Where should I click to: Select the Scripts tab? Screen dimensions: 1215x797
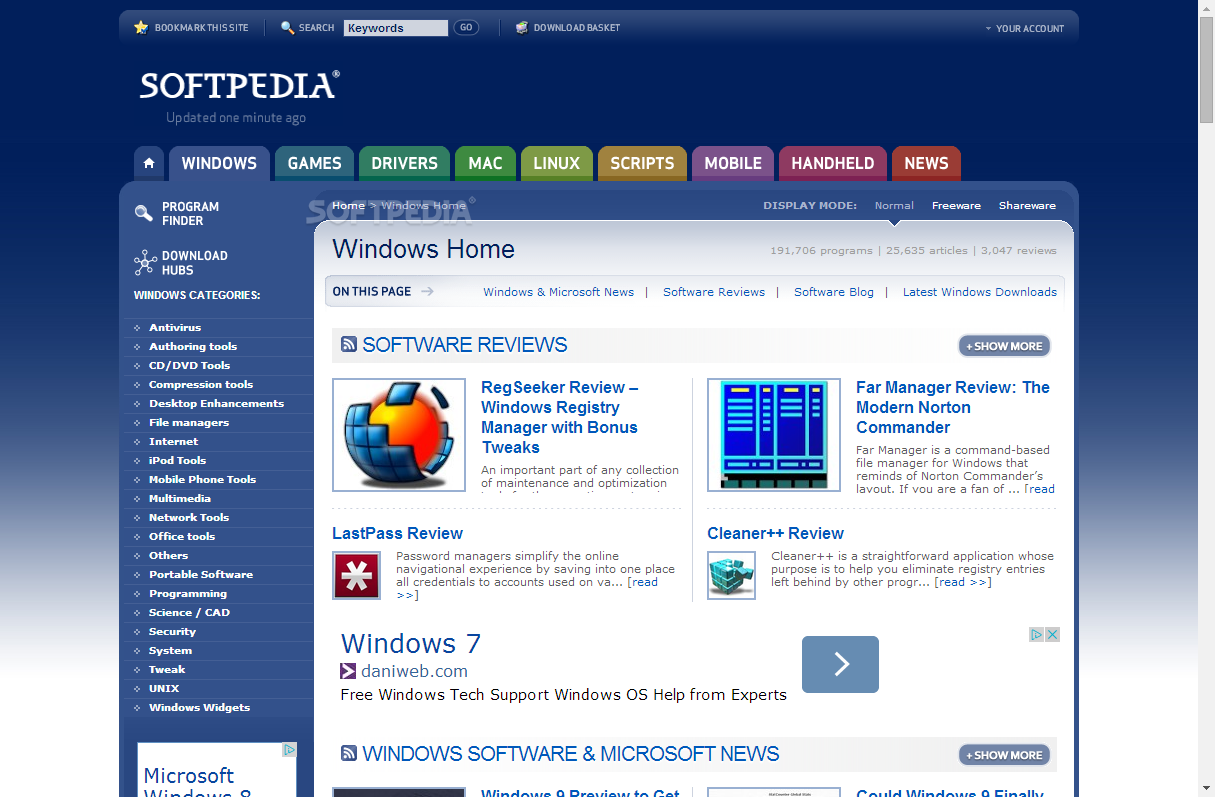pyautogui.click(x=642, y=163)
